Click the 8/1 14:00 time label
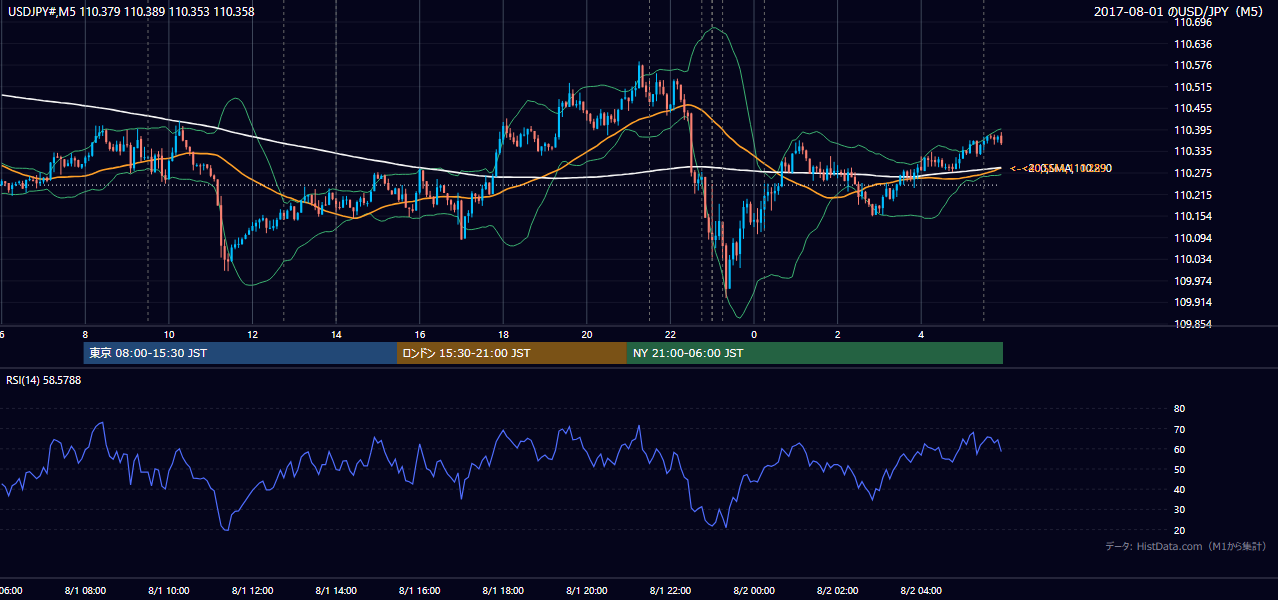Image resolution: width=1278 pixels, height=600 pixels. pos(336,590)
